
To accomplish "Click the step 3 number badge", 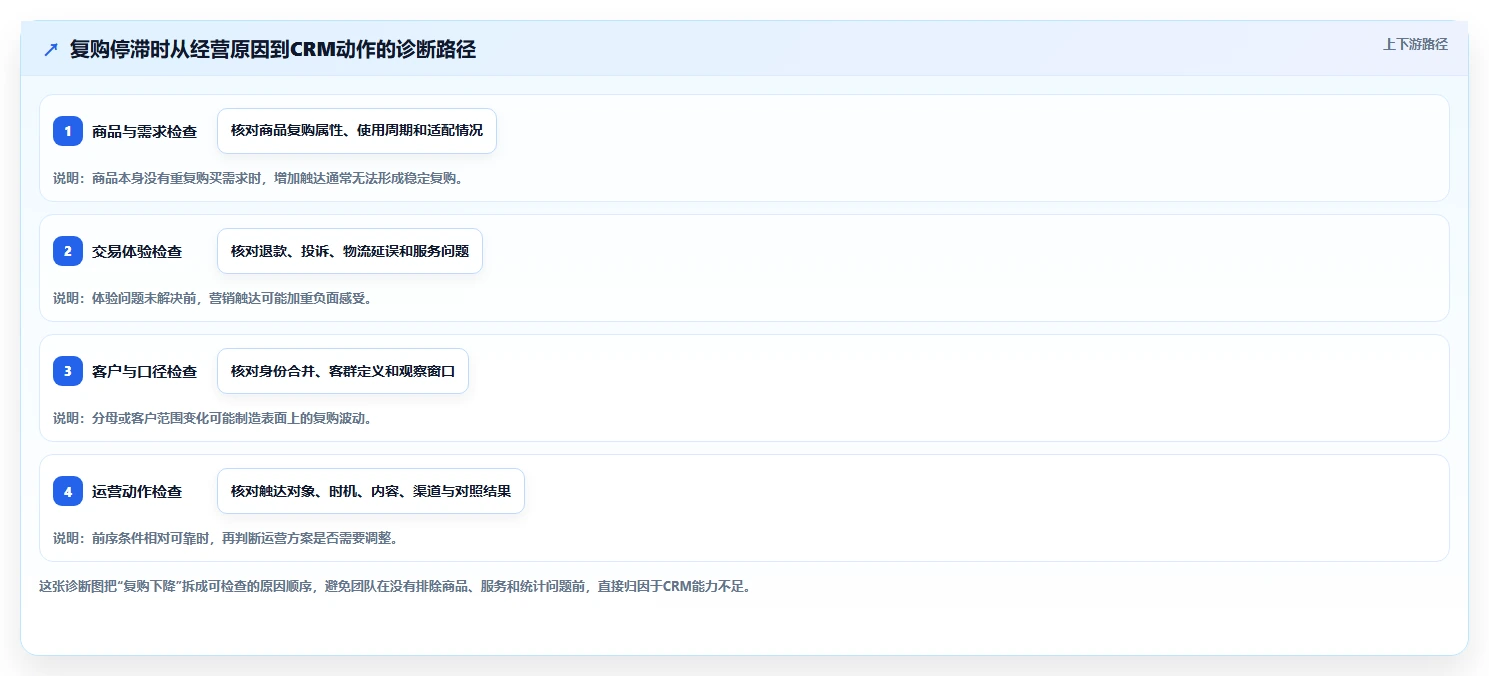I will pyautogui.click(x=68, y=371).
